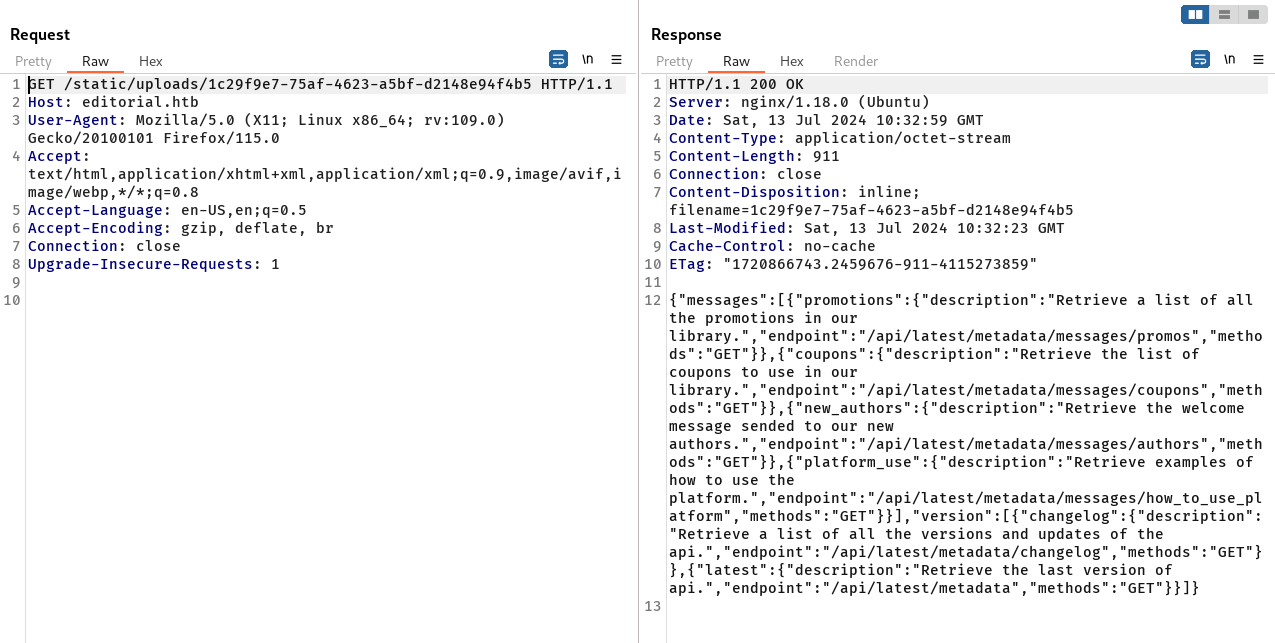Select the Response Raw tab
The width and height of the screenshot is (1275, 643).
pos(736,62)
